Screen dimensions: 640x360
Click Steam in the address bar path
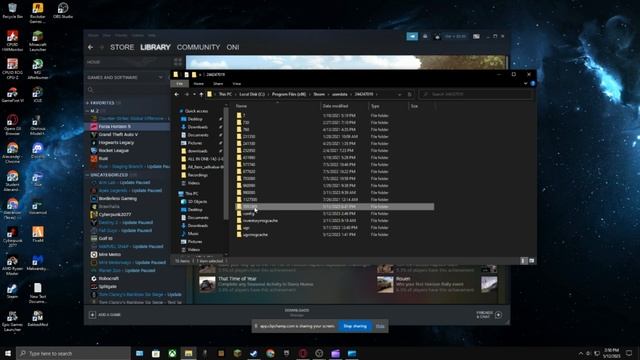pos(319,94)
